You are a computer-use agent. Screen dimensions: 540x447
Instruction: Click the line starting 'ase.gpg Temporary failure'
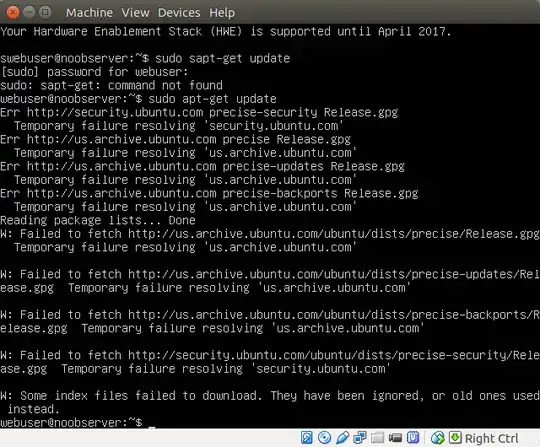coord(195,369)
